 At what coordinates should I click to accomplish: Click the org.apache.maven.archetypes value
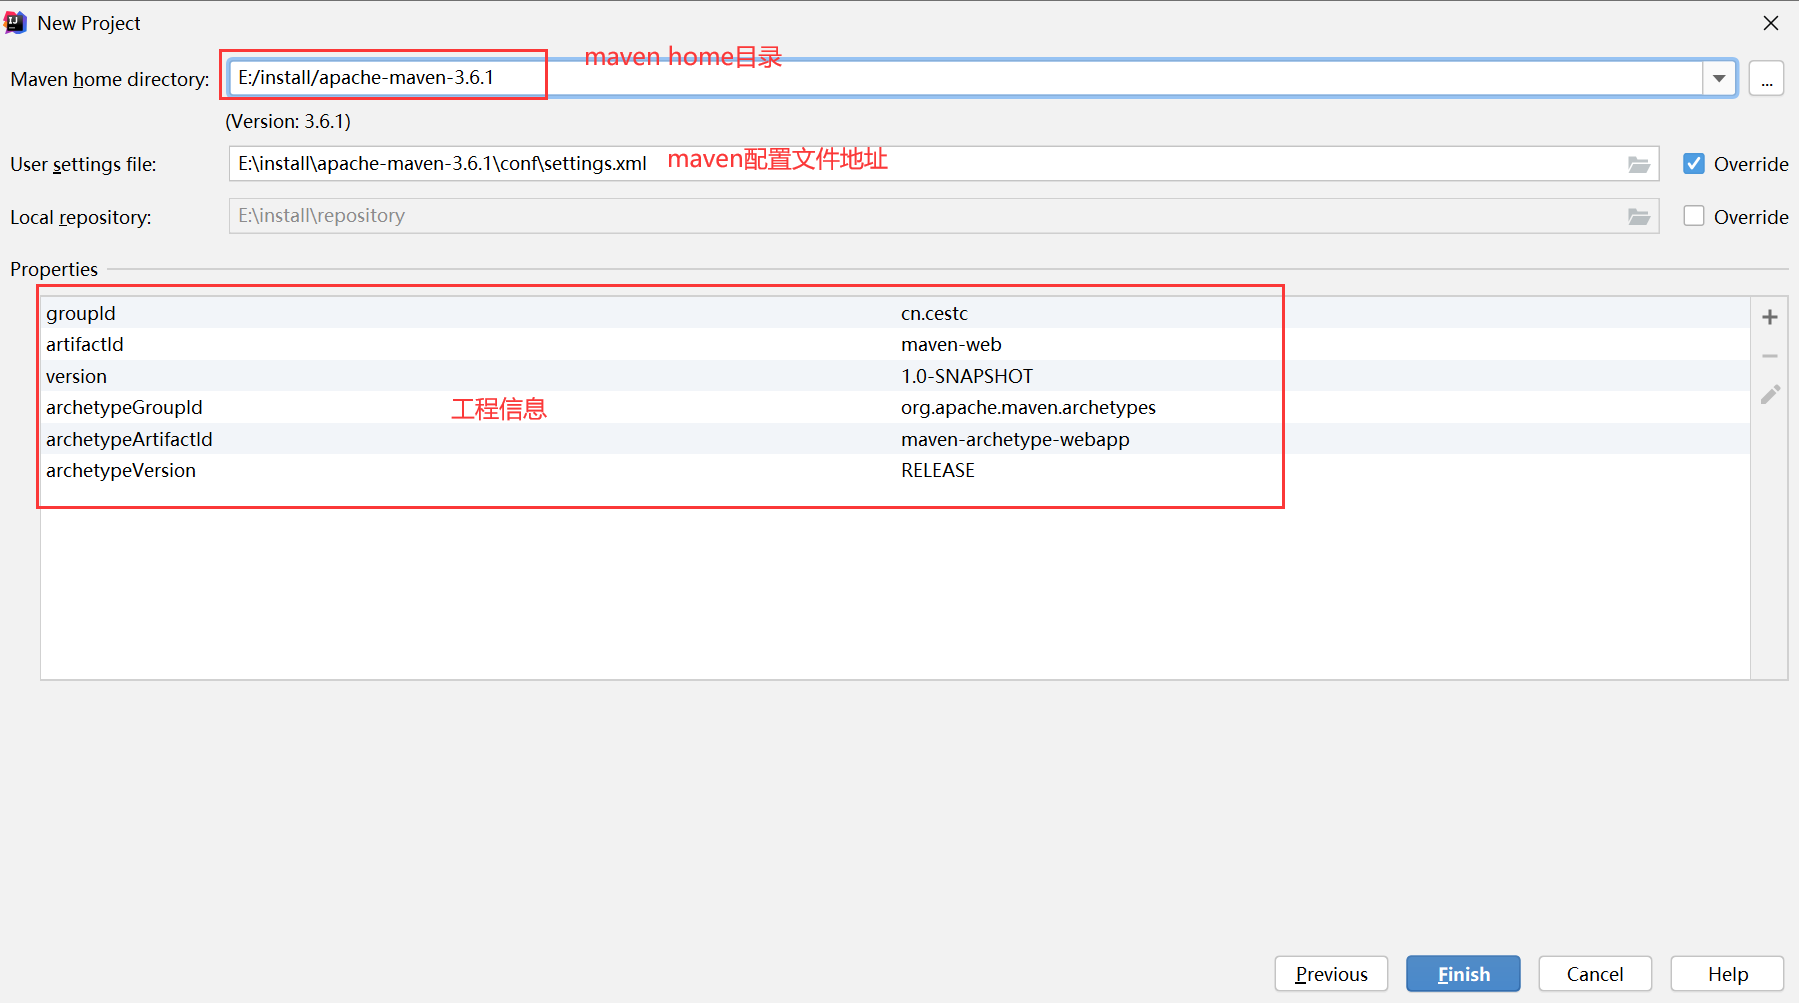tap(1028, 407)
